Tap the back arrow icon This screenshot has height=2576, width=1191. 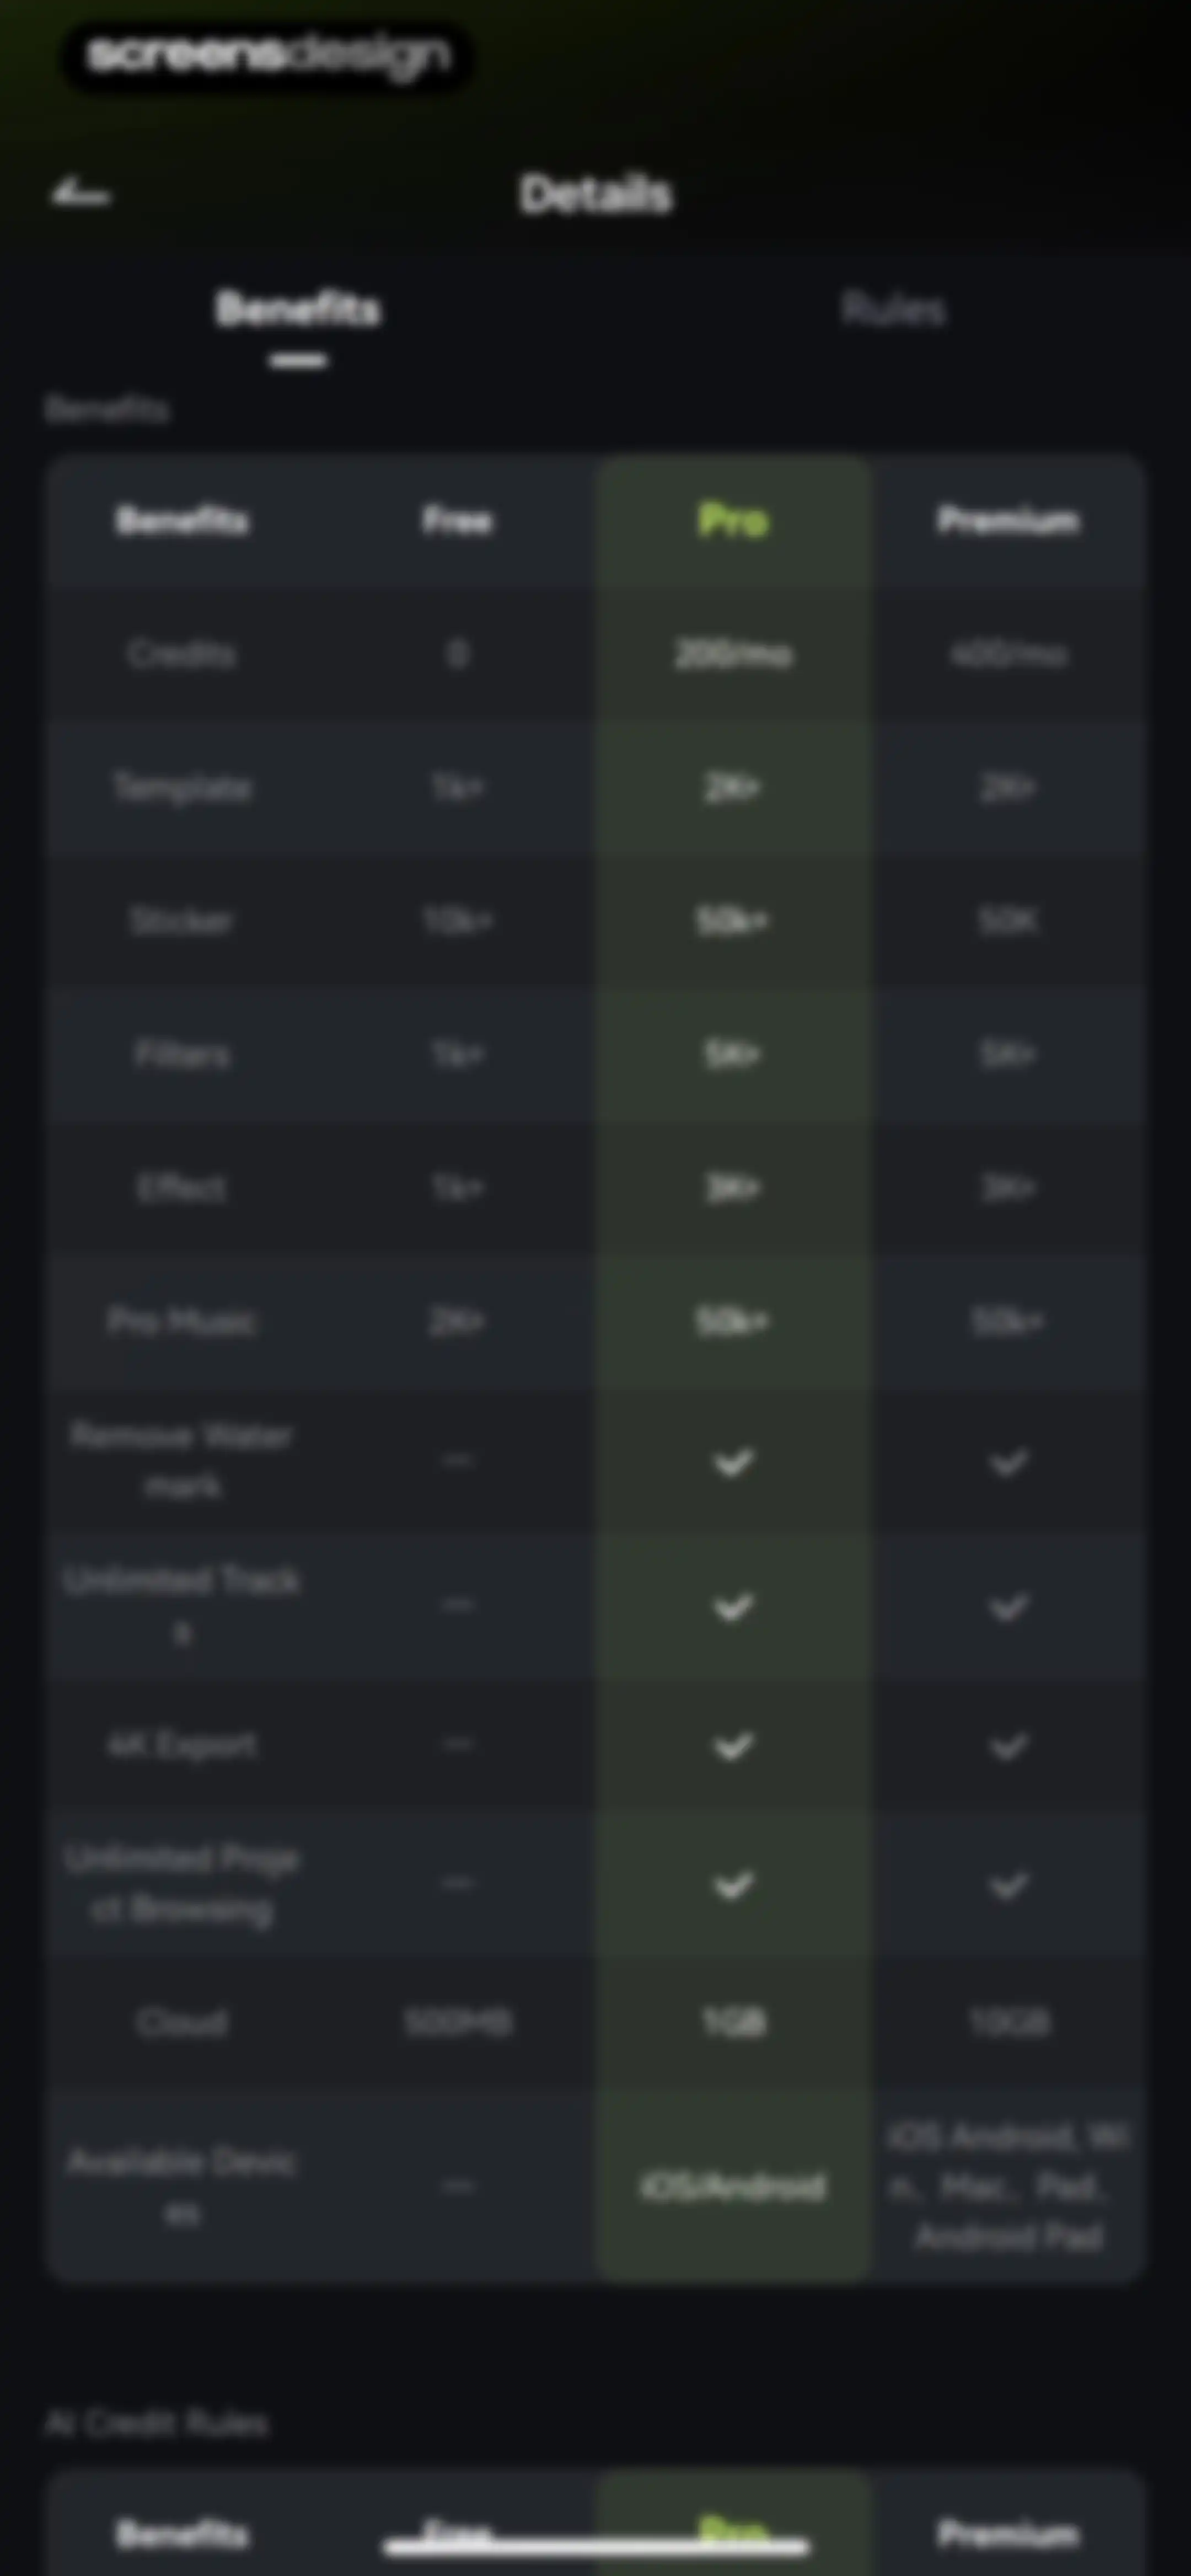point(81,193)
